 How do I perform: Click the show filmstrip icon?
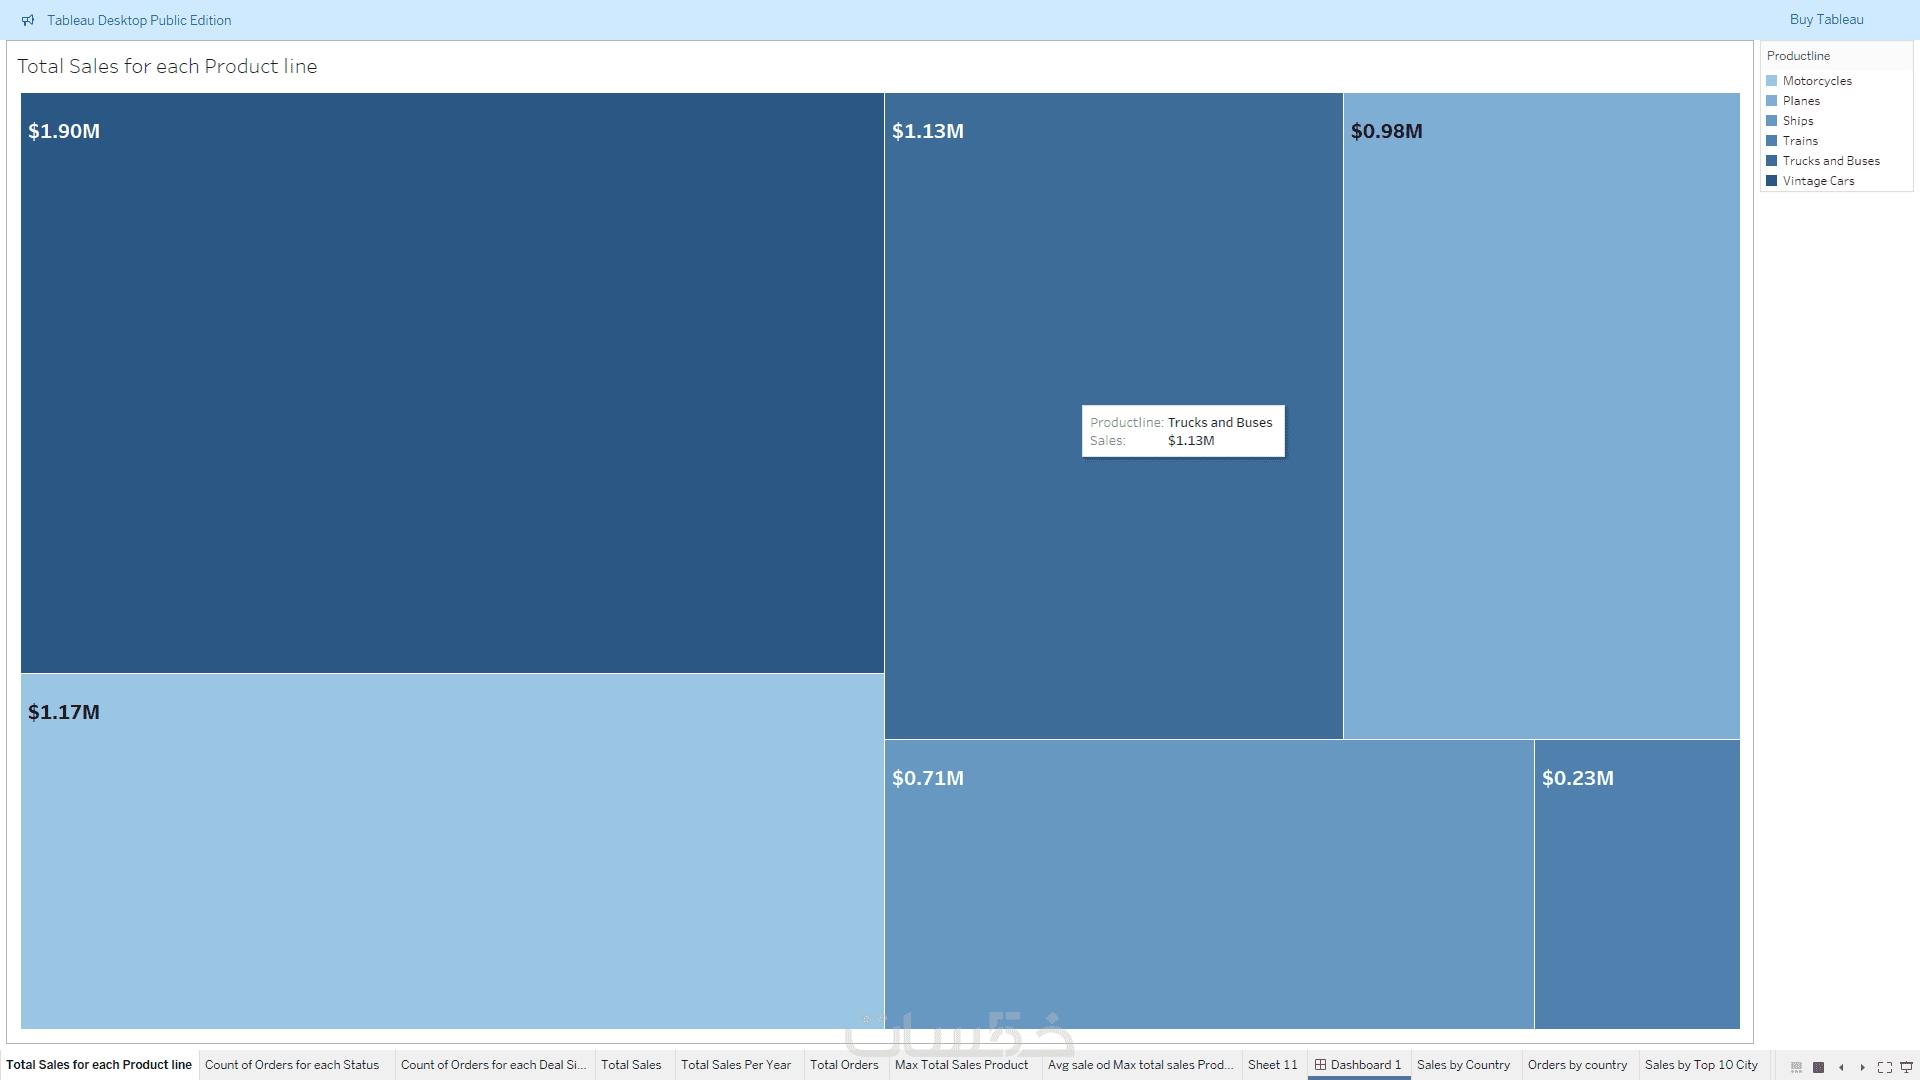1796,1067
